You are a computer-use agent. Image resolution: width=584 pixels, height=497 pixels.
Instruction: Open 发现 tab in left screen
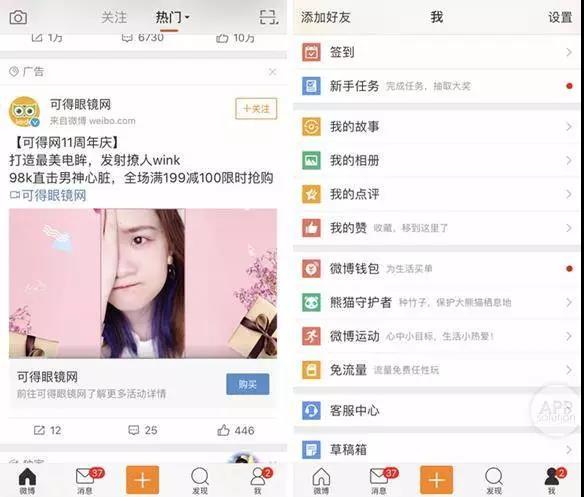pyautogui.click(x=200, y=481)
